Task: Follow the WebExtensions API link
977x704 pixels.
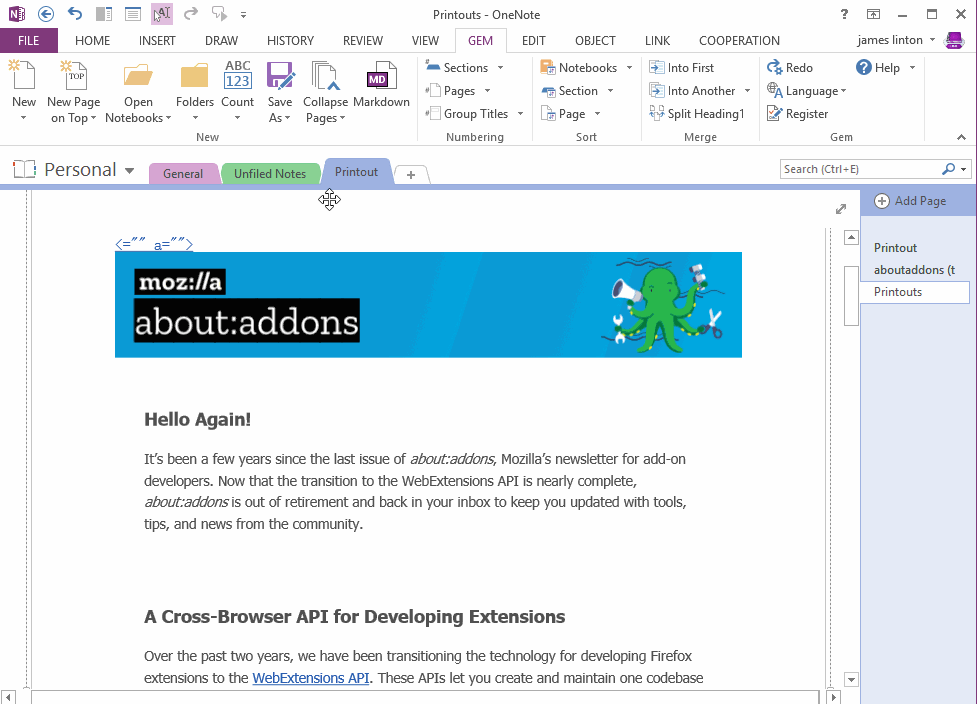Action: pos(310,678)
